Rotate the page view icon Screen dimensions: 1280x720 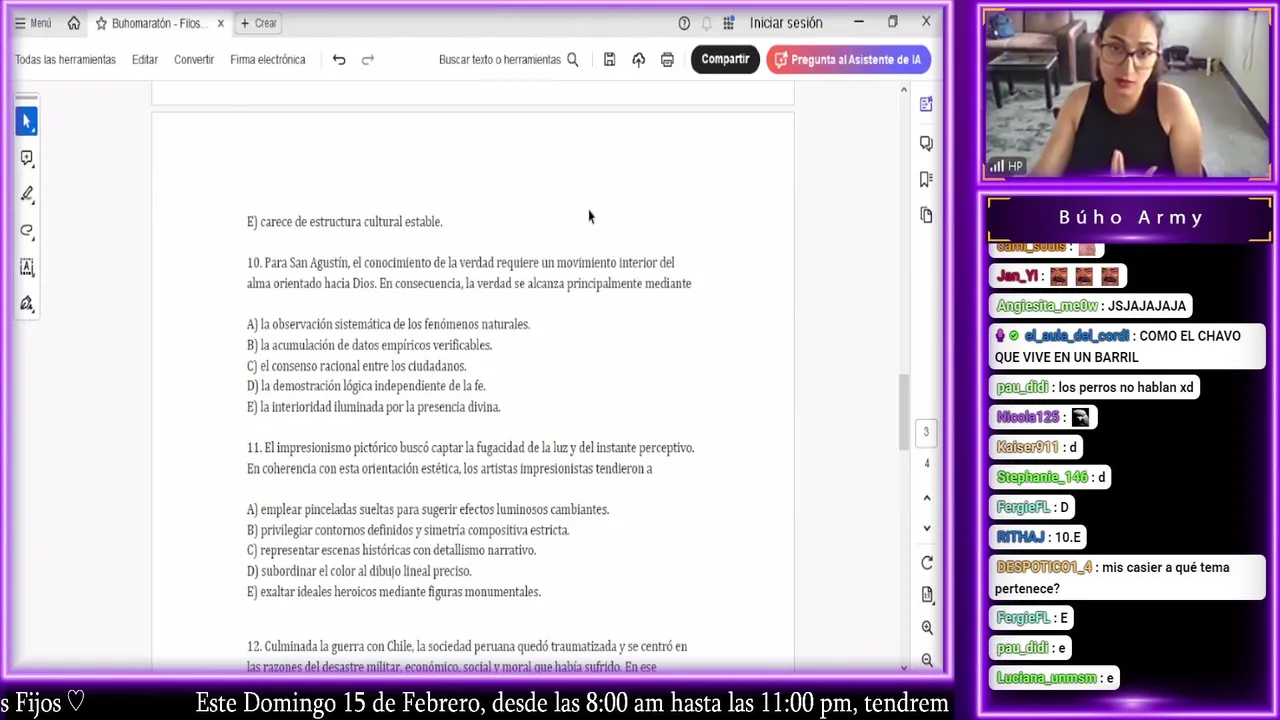pyautogui.click(x=926, y=563)
